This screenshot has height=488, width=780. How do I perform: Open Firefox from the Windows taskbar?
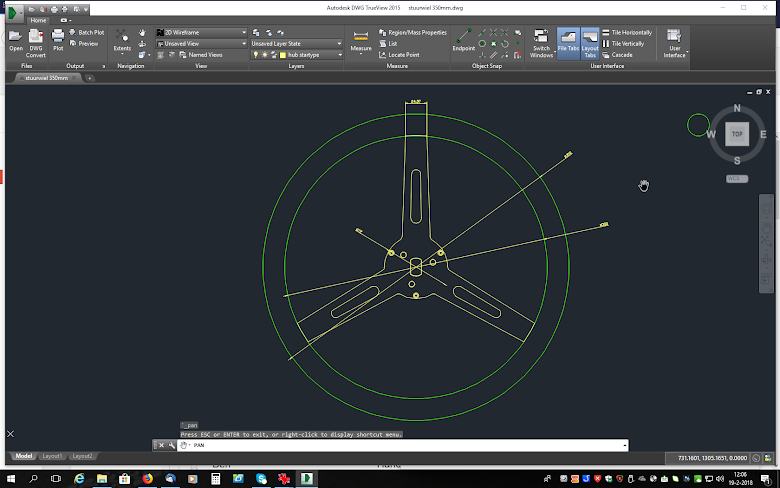147,479
